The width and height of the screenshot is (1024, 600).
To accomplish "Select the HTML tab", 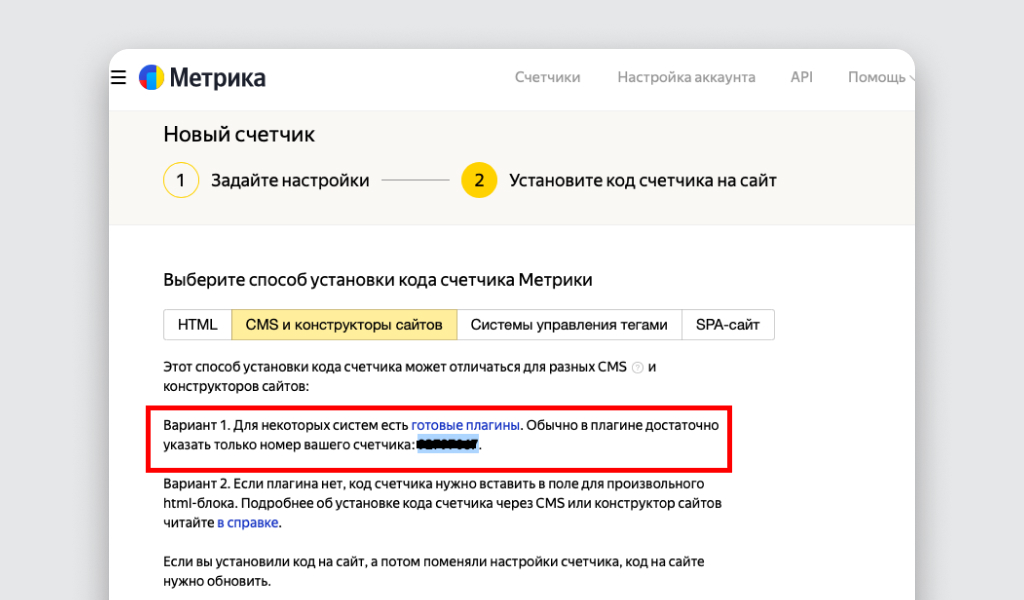I will point(197,324).
